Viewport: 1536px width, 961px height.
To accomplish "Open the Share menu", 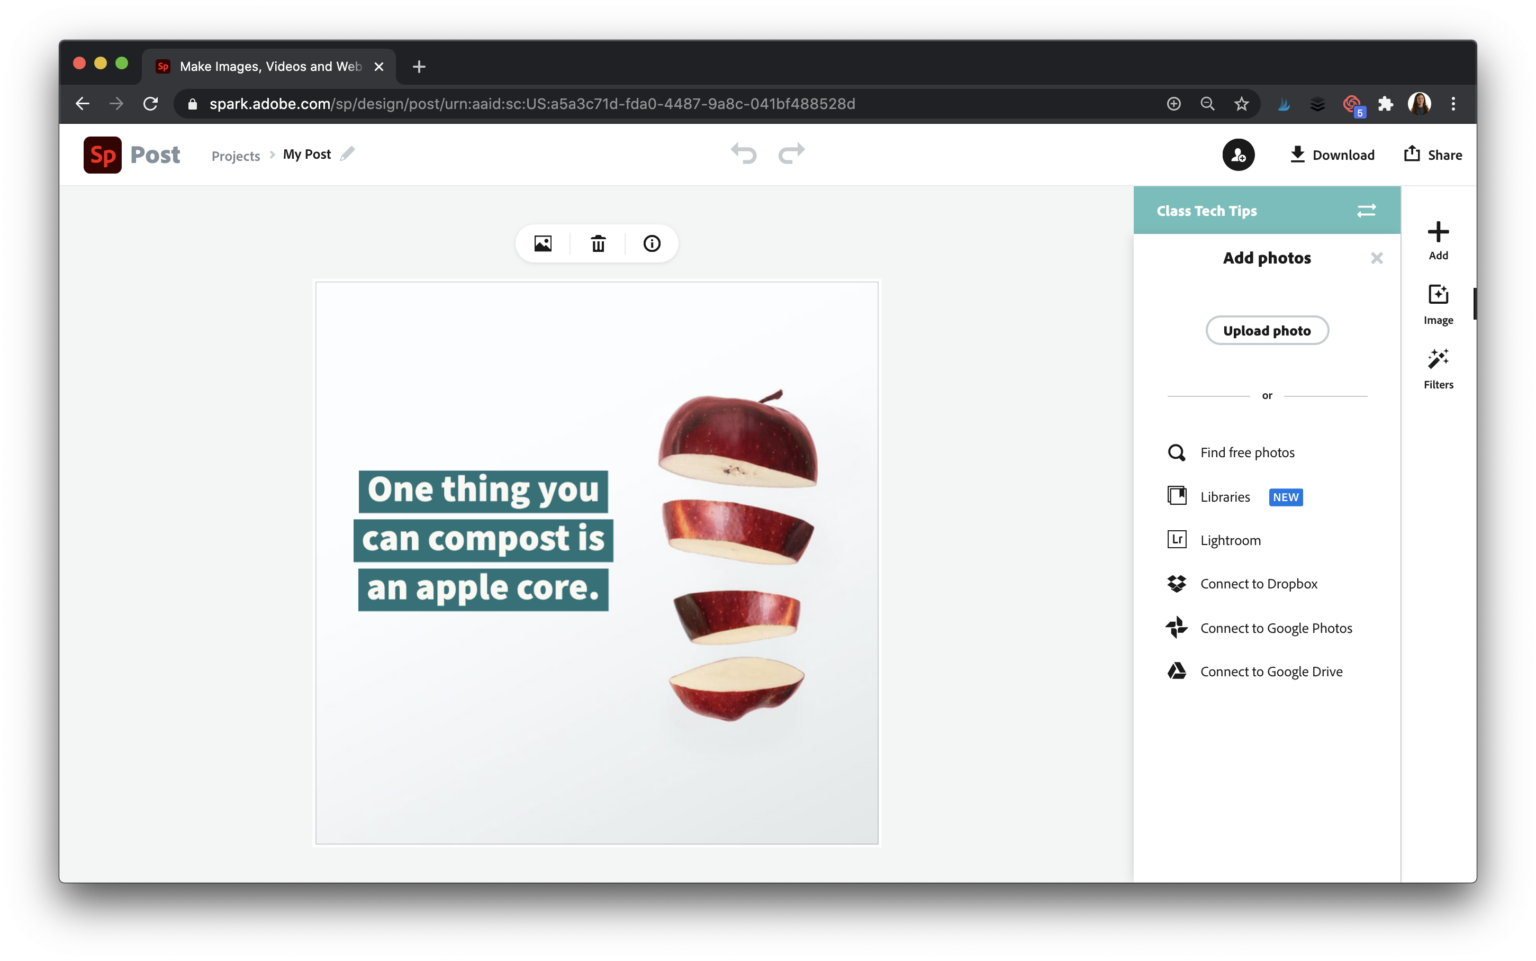I will 1432,155.
